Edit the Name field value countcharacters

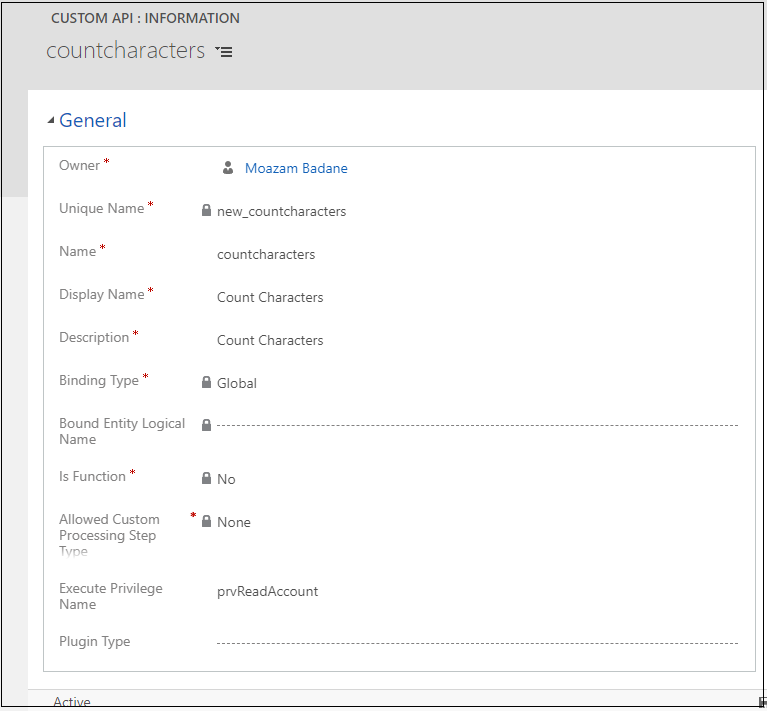266,254
